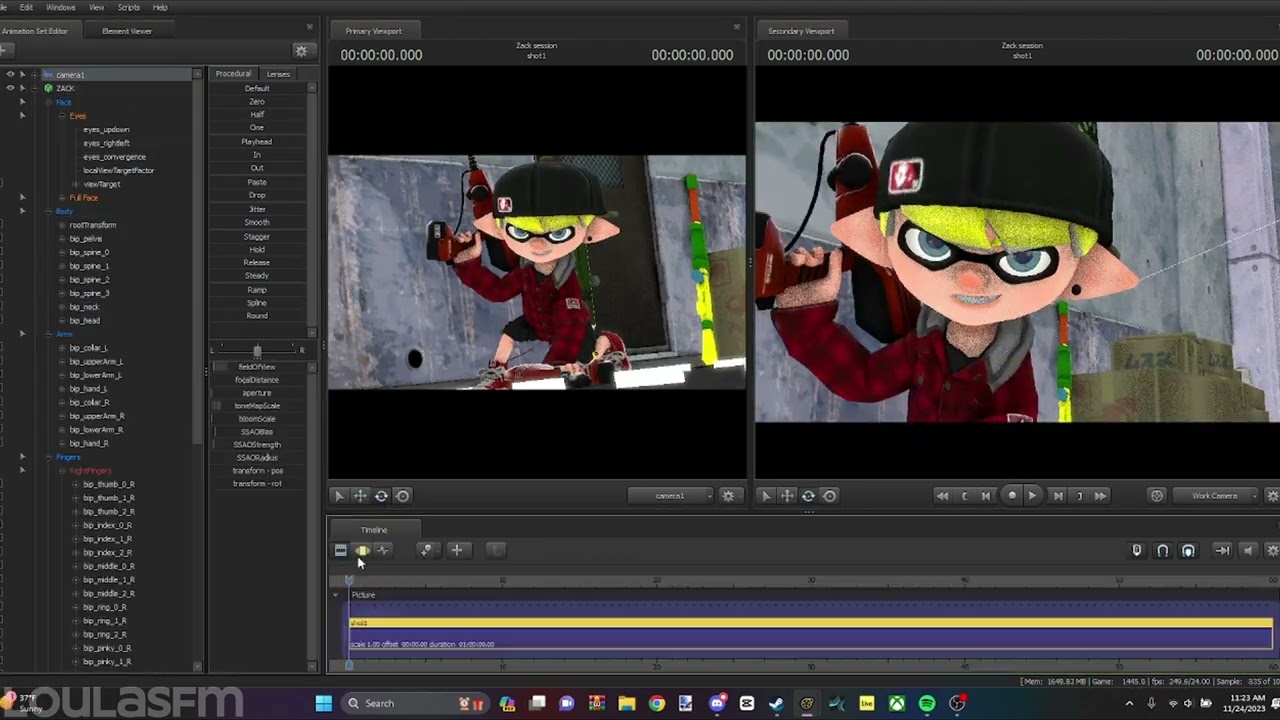The width and height of the screenshot is (1280, 720).
Task: Toggle the lock arrow for ZACK
Action: 22,88
